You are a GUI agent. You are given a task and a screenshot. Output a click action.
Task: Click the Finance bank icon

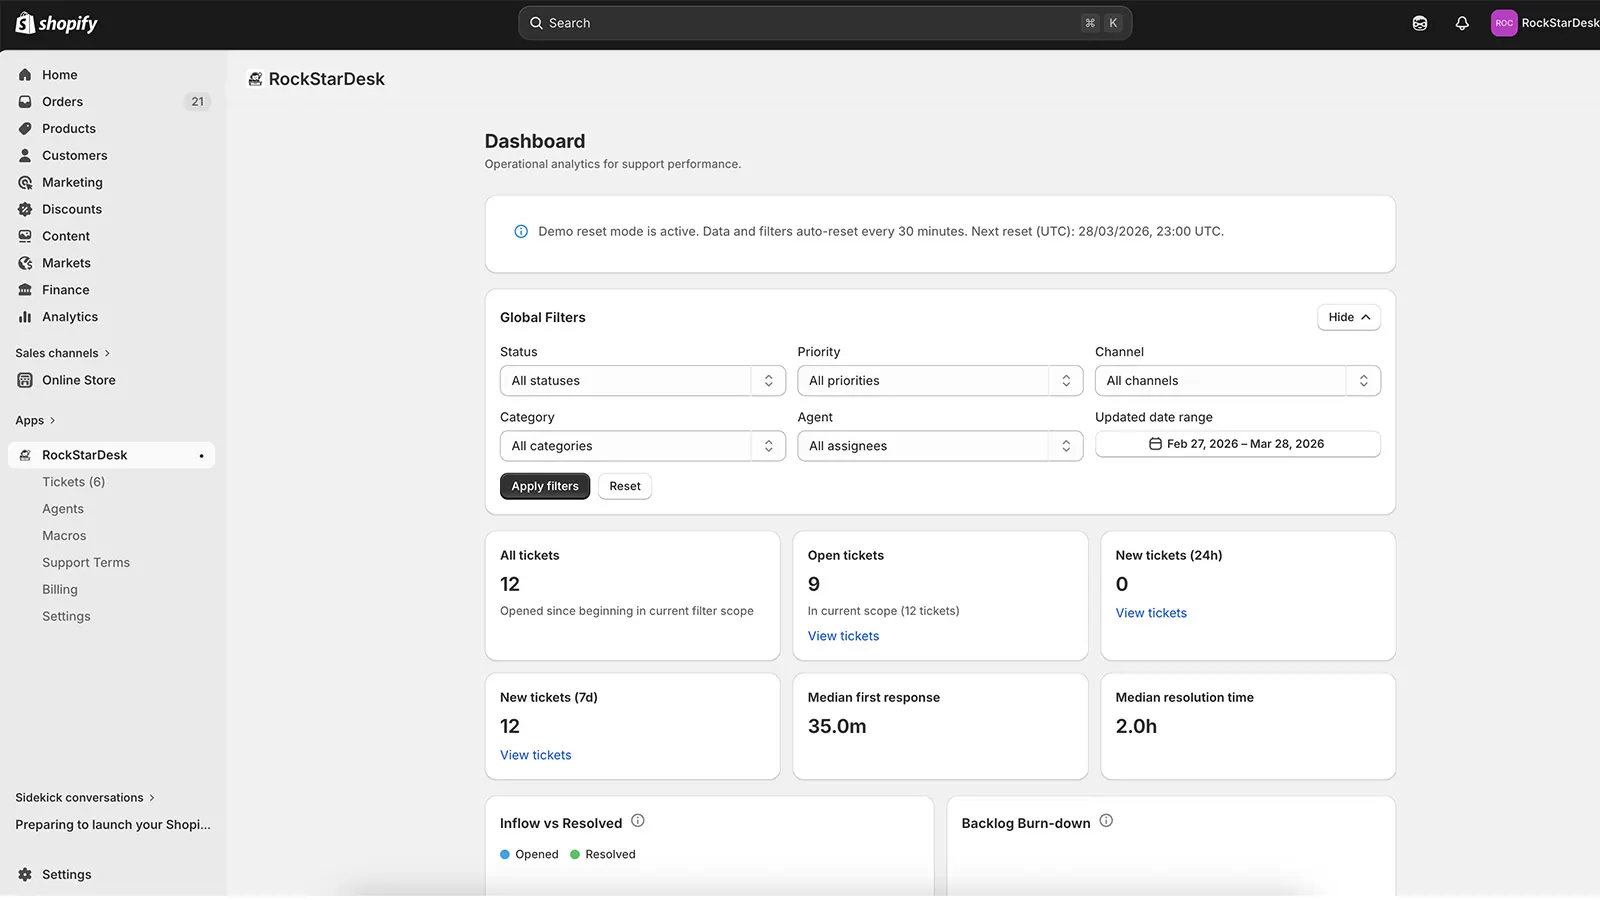coord(25,291)
